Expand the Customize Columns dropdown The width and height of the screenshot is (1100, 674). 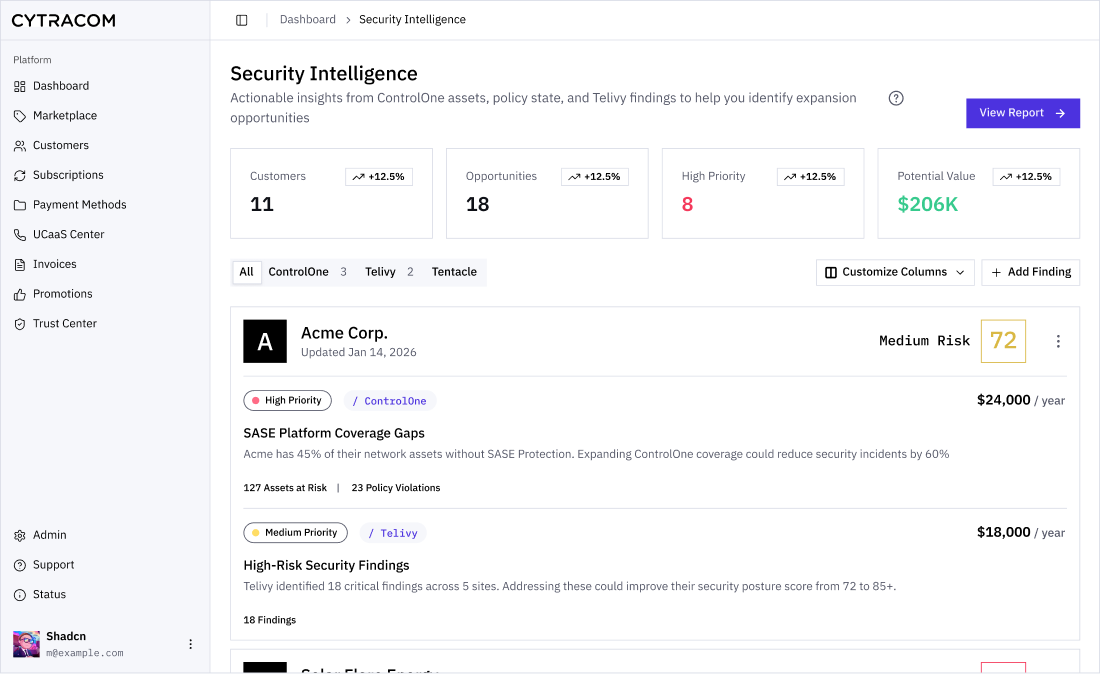click(x=895, y=272)
